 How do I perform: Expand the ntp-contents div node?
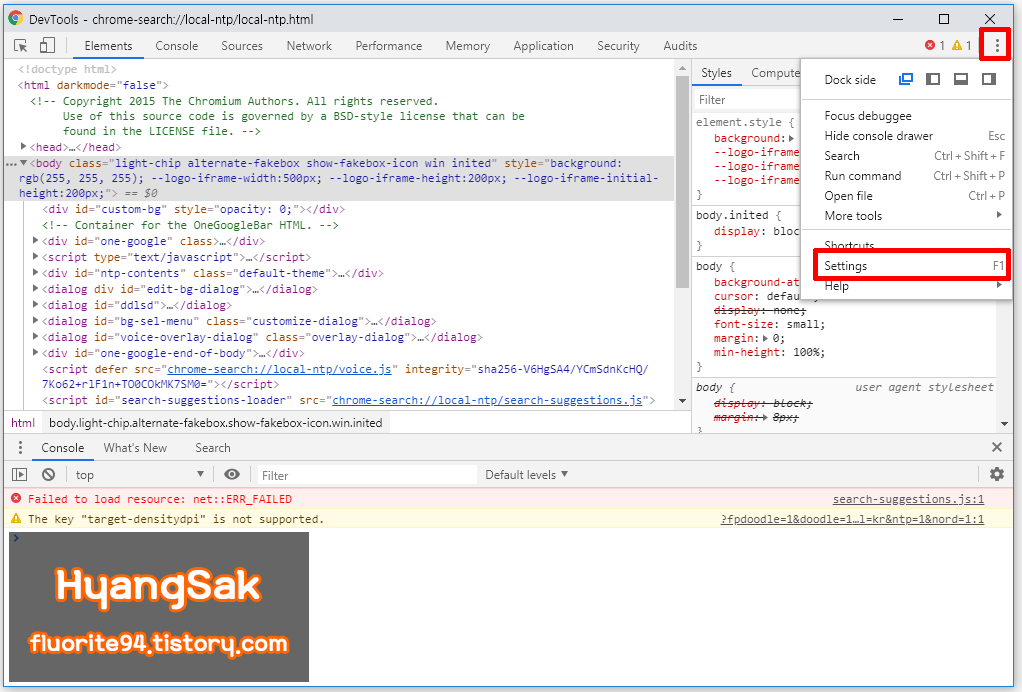coord(36,272)
